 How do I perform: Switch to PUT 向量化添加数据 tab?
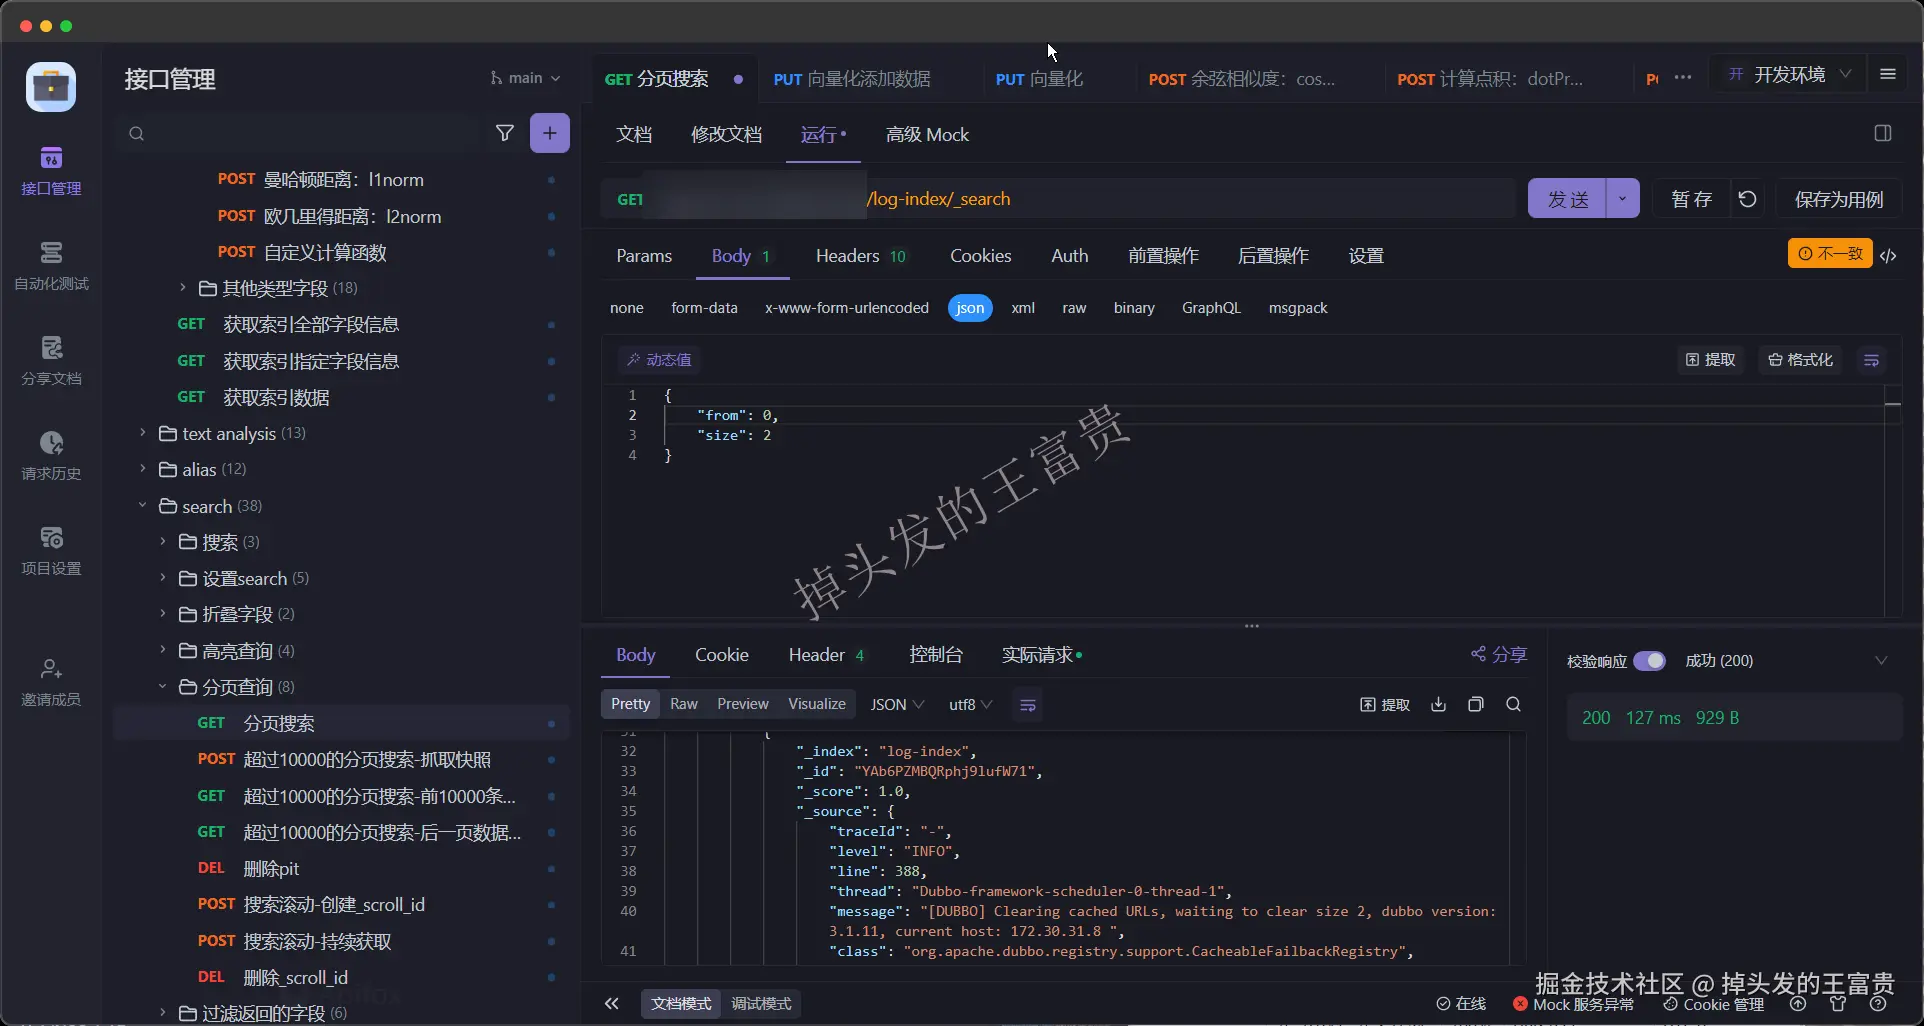(852, 79)
